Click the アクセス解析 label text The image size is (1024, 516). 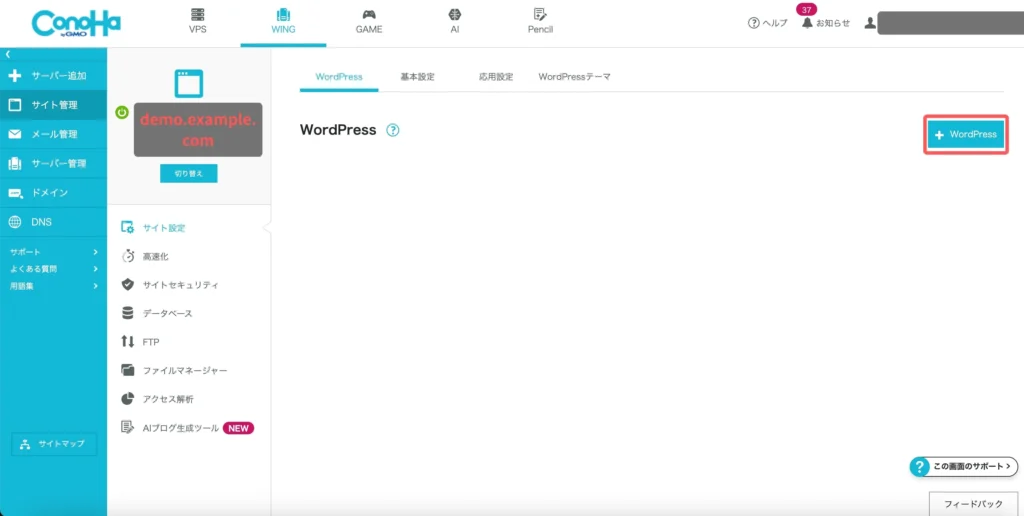168,399
